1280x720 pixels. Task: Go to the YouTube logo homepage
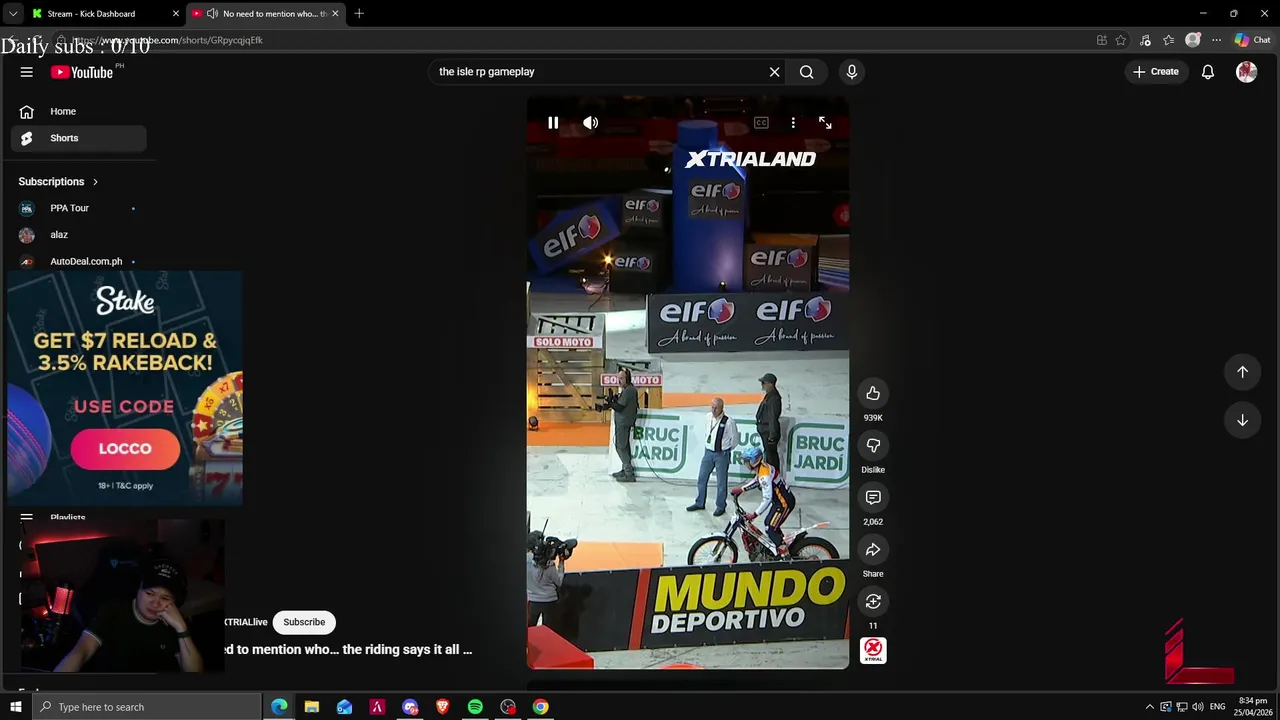[x=82, y=72]
